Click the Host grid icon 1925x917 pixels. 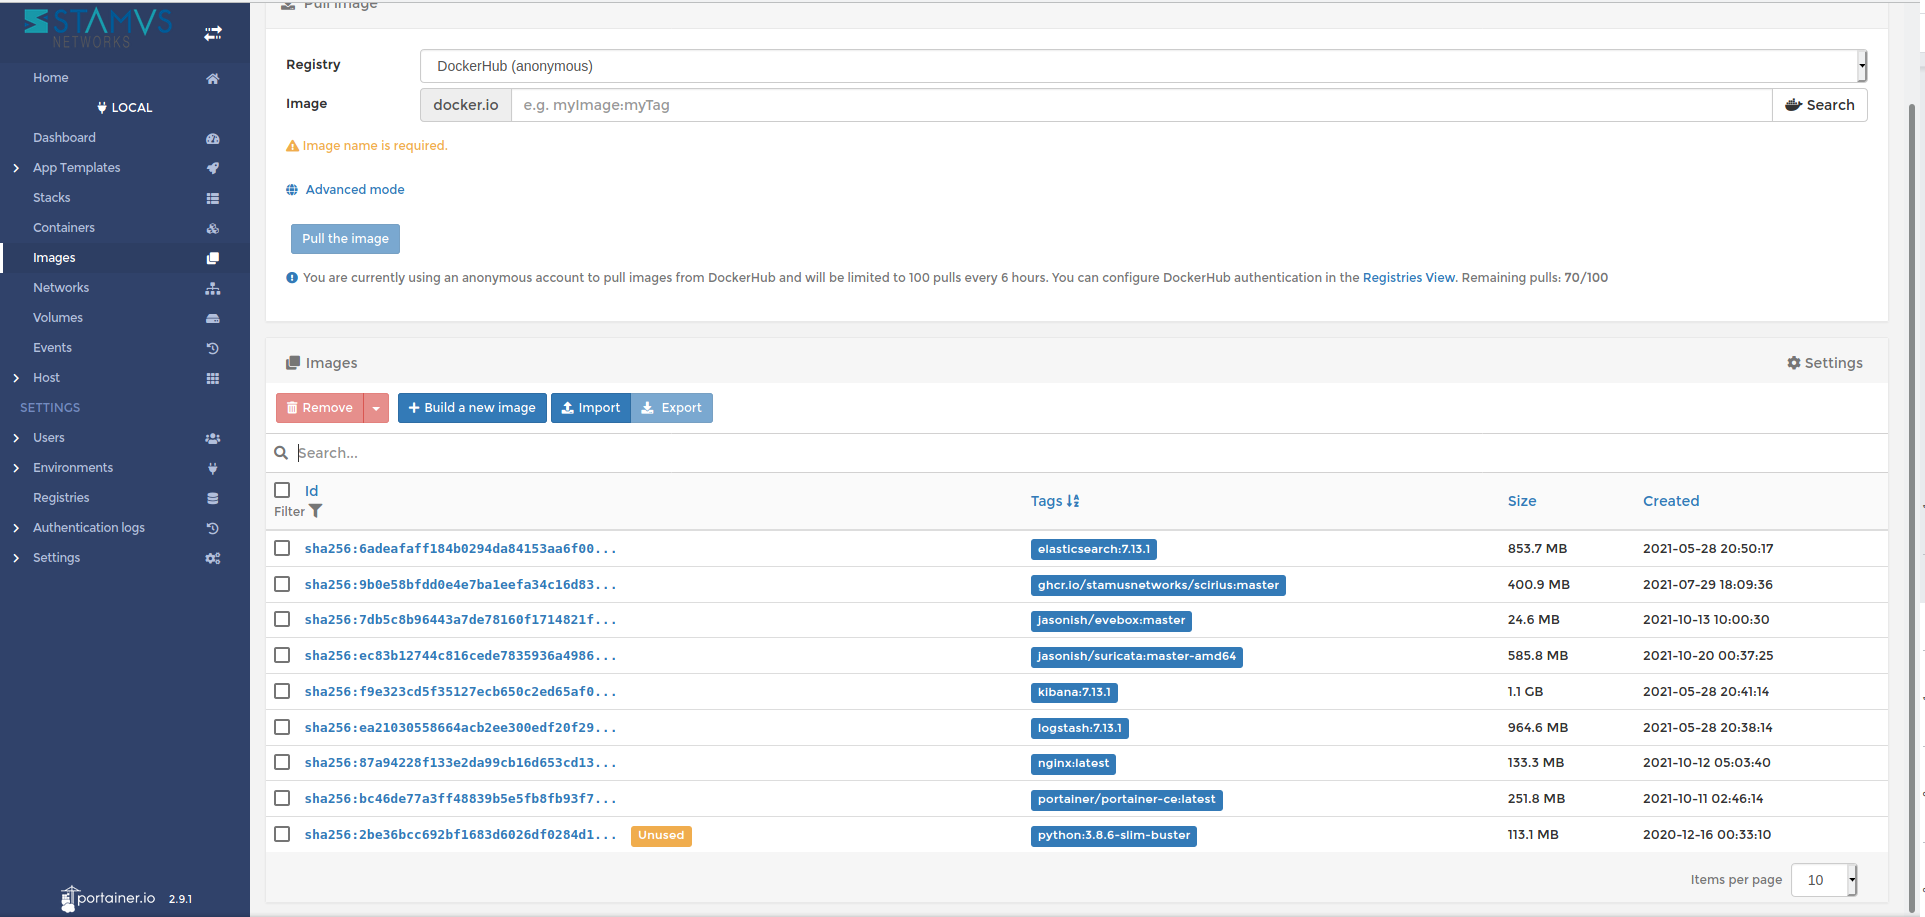click(213, 378)
